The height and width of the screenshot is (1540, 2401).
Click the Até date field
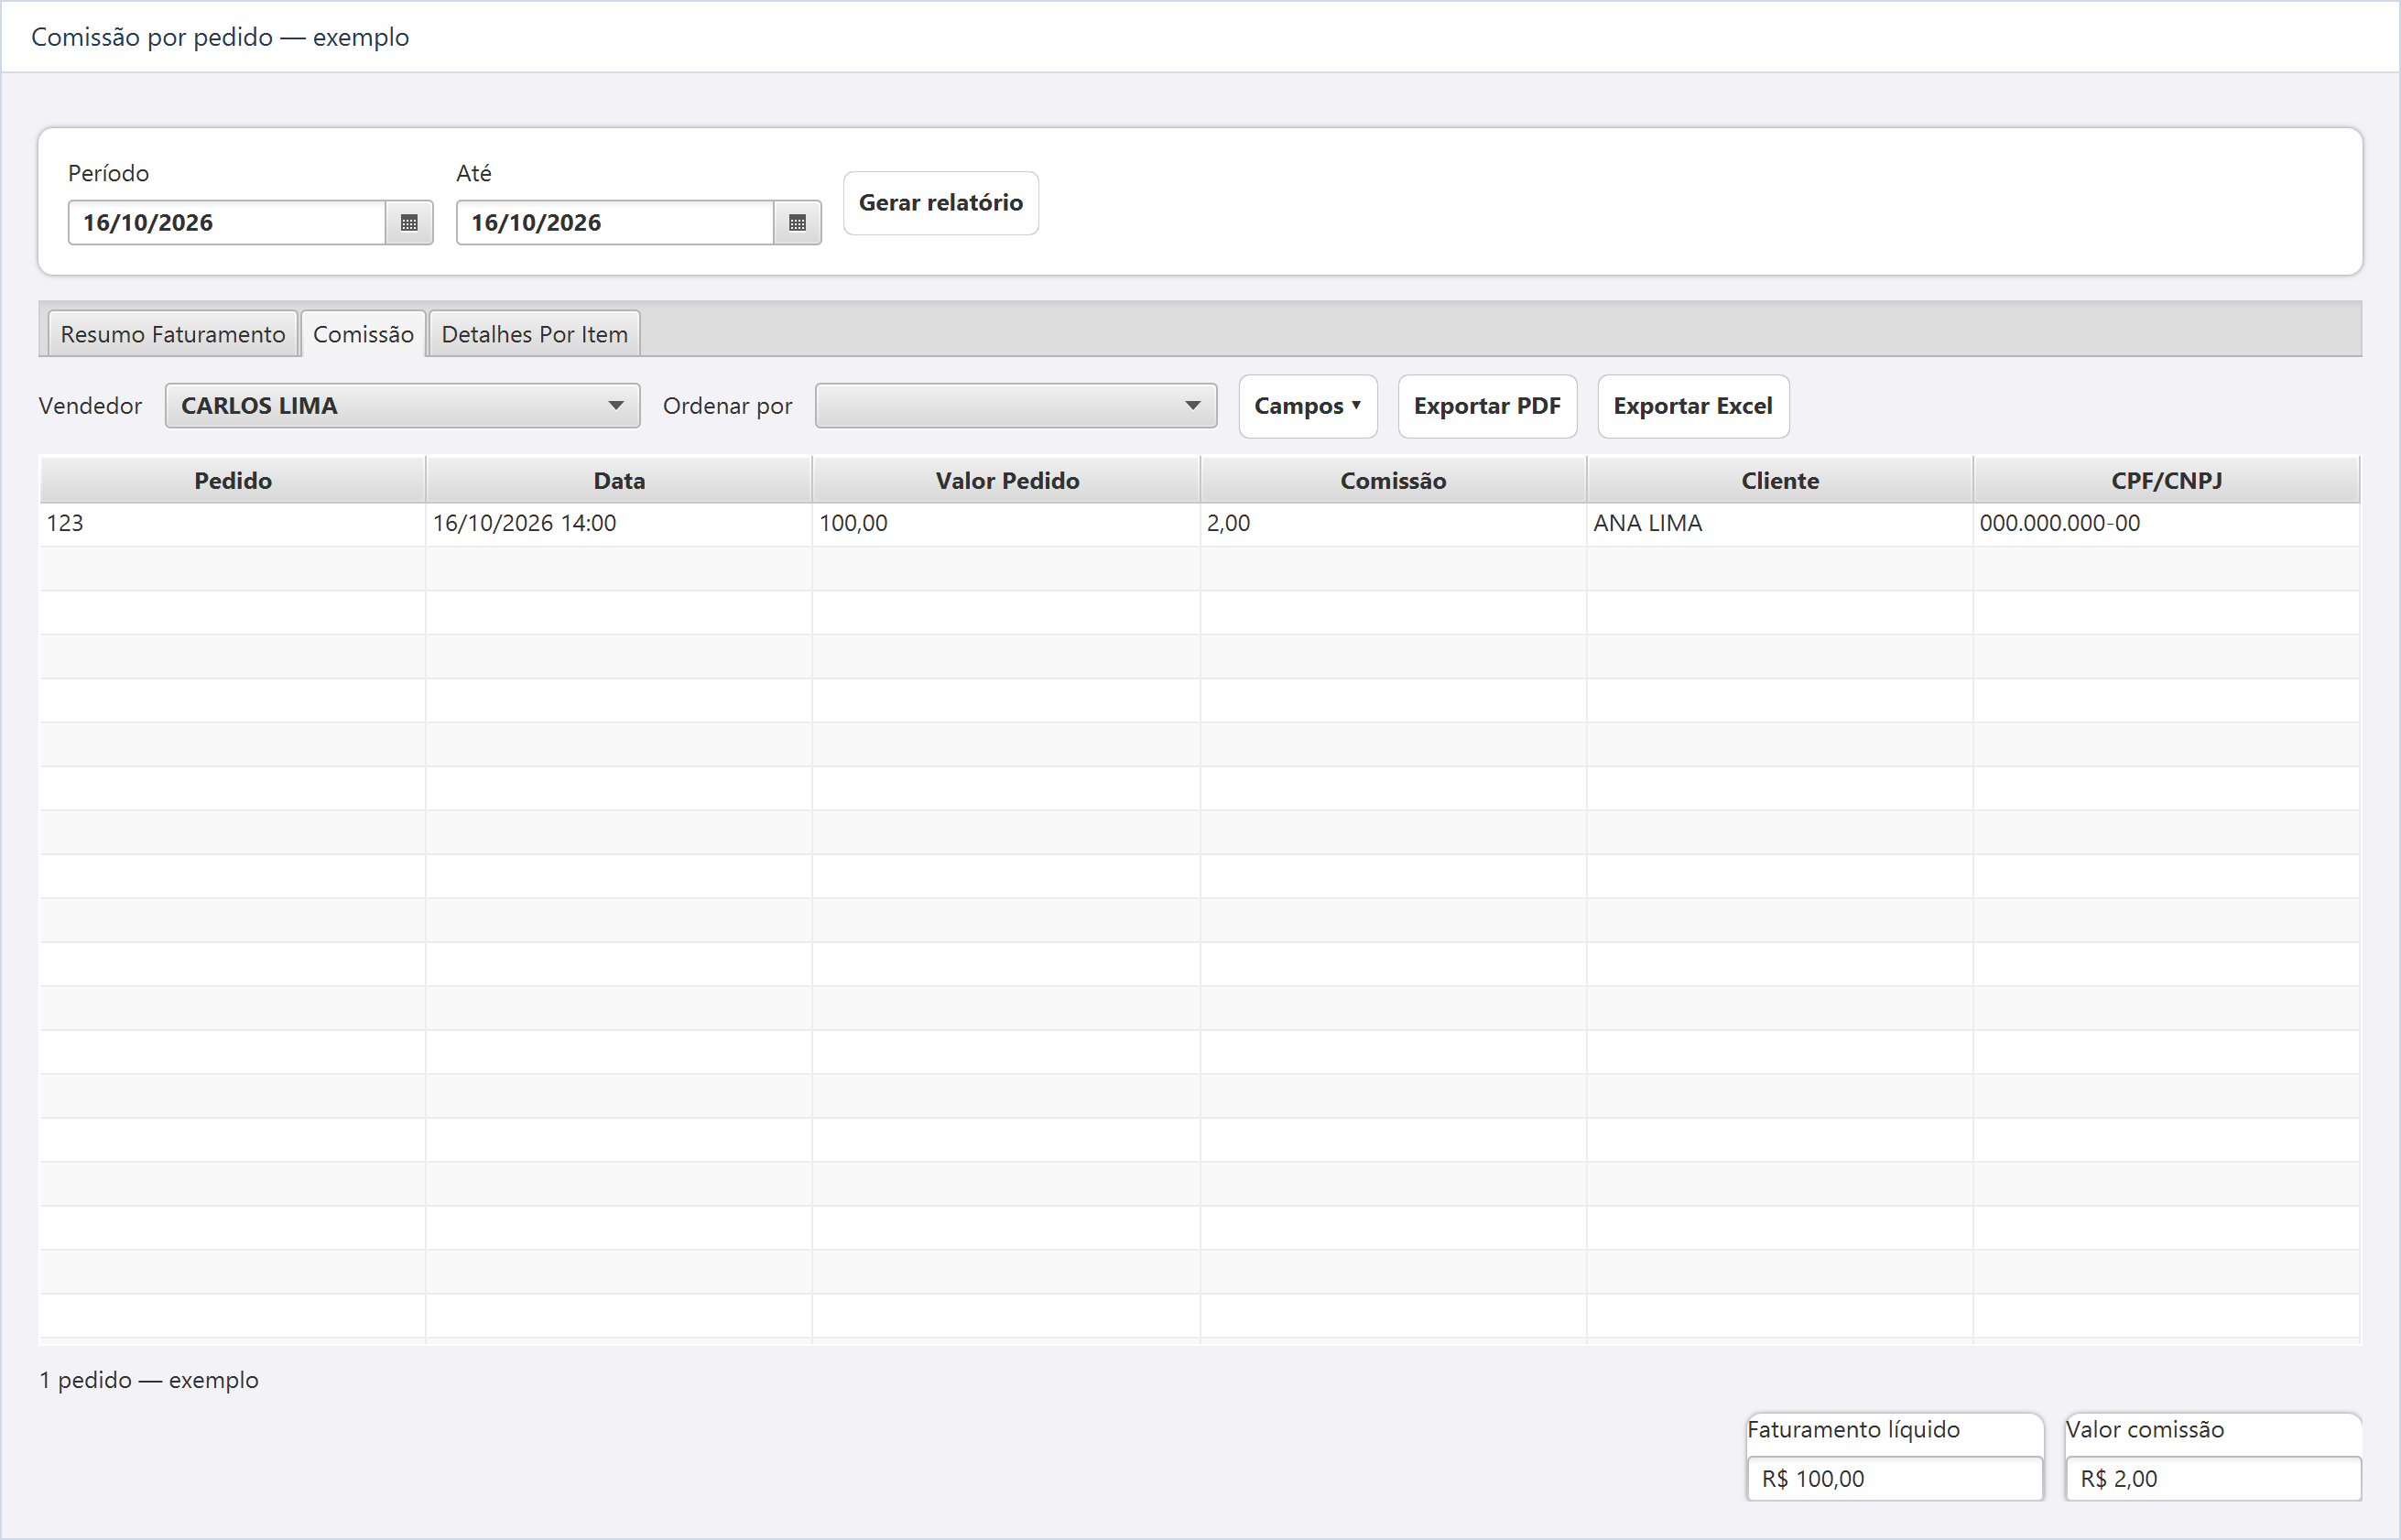pos(615,222)
